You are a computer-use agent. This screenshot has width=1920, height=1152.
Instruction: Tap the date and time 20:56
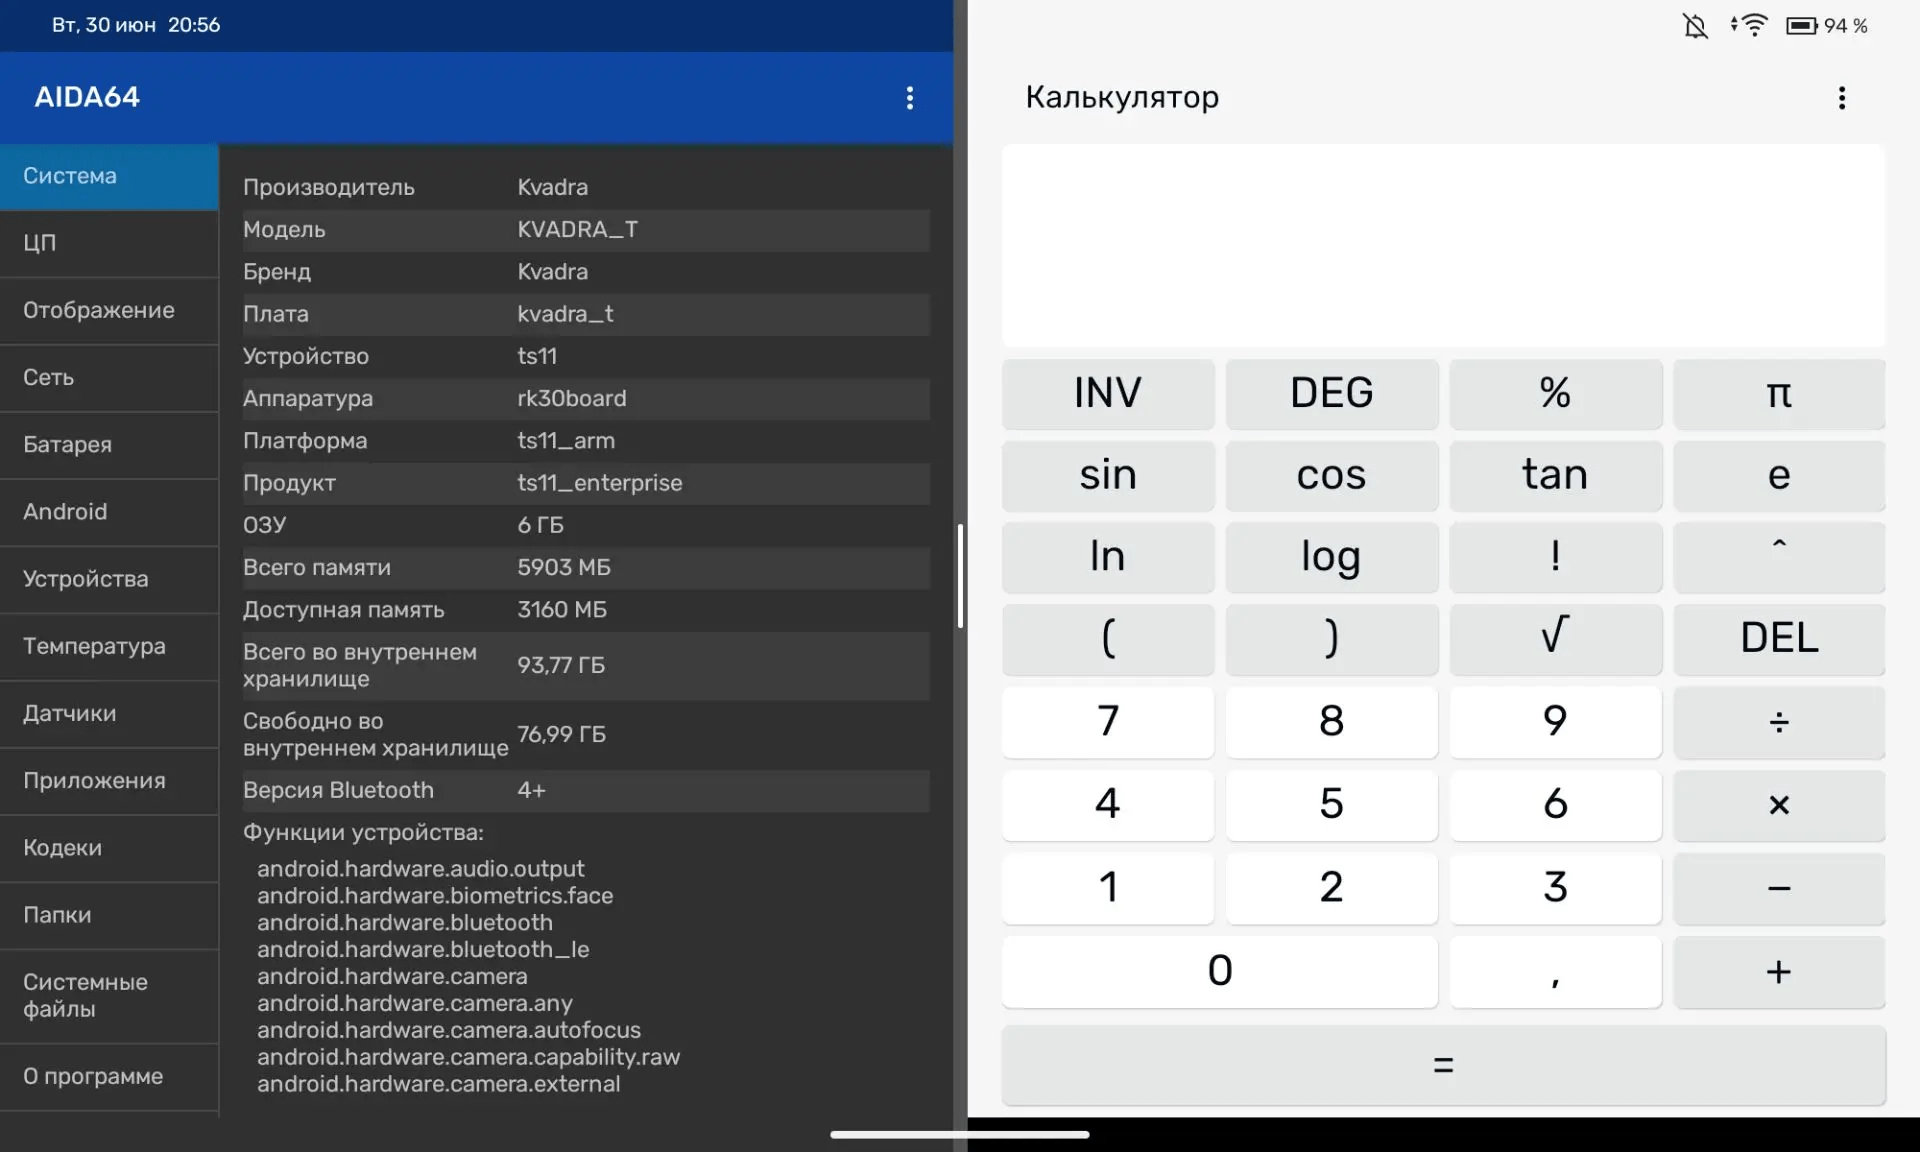pyautogui.click(x=136, y=25)
